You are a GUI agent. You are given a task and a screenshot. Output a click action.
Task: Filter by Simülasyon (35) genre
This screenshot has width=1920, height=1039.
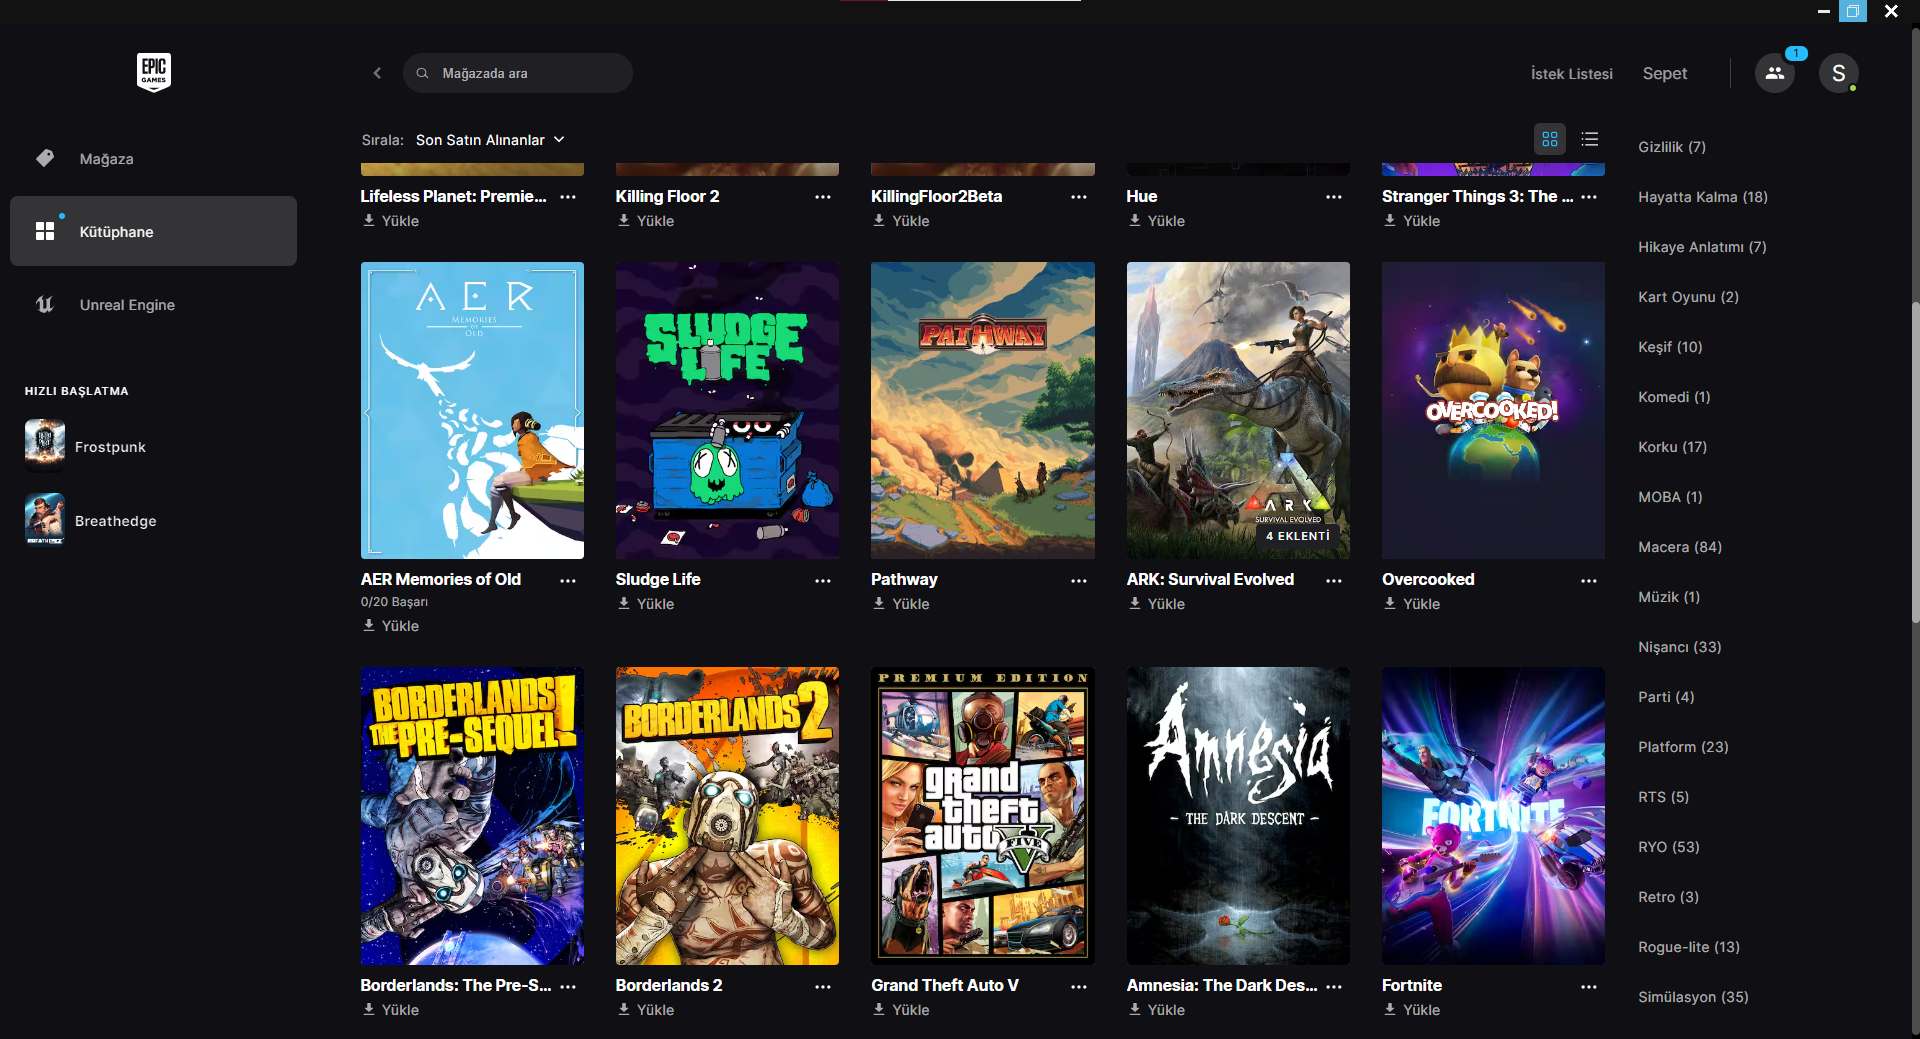click(x=1693, y=997)
